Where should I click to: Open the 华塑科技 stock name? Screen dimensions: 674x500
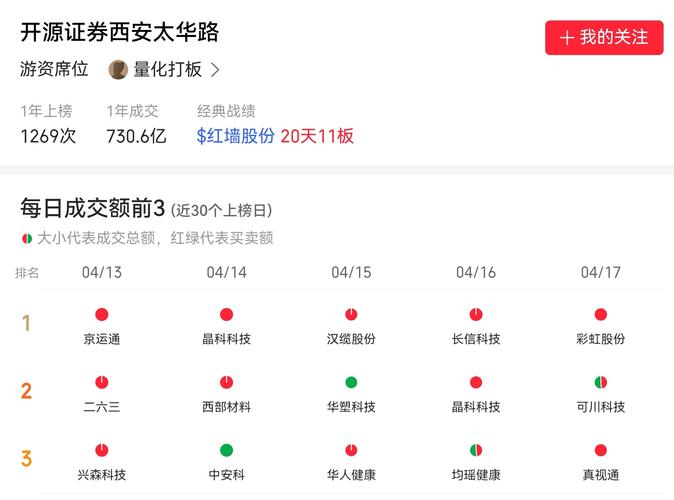click(x=351, y=407)
